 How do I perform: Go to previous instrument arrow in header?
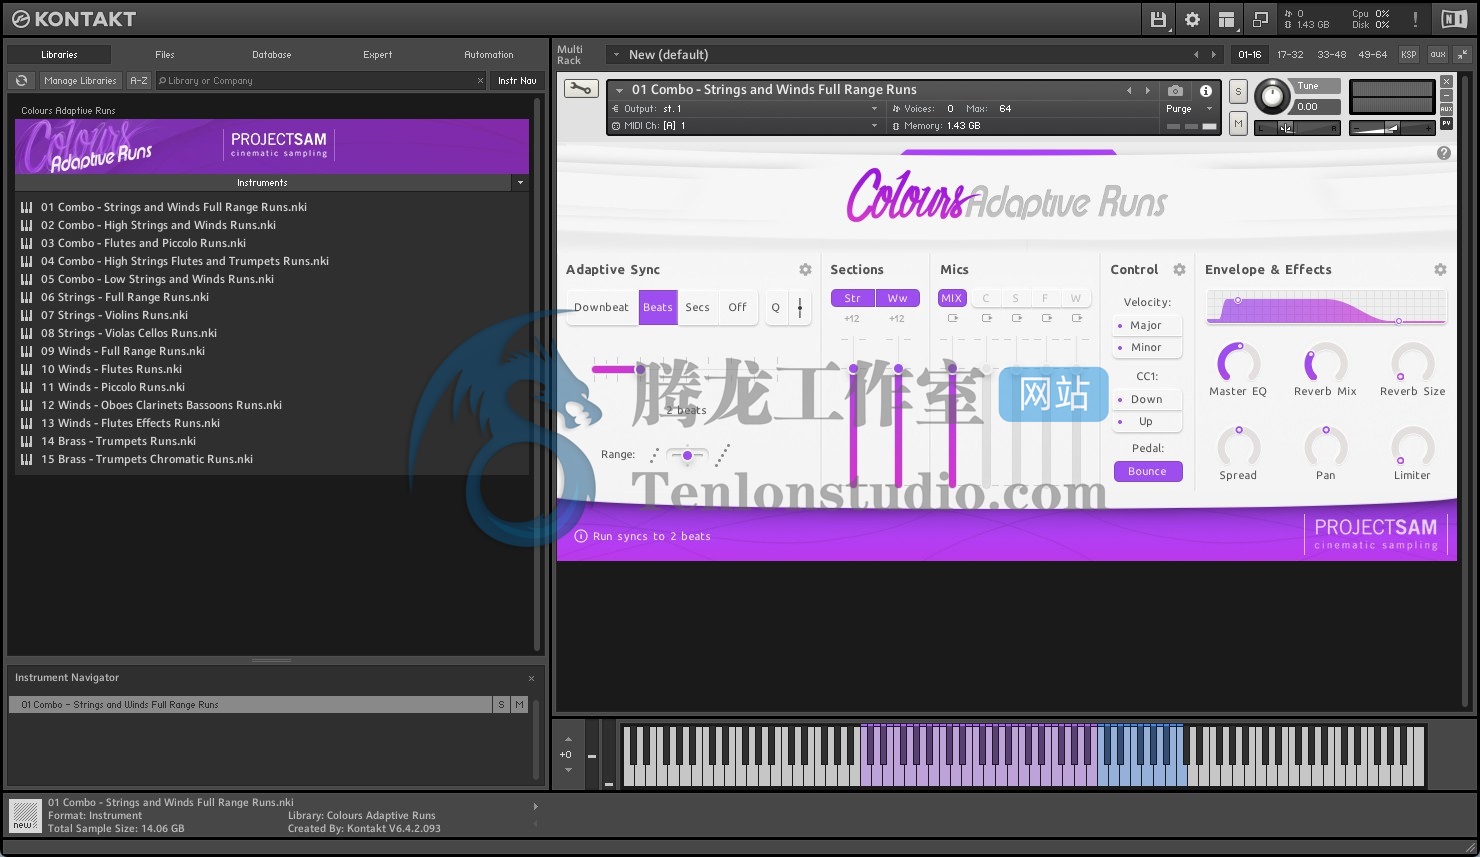(1130, 90)
